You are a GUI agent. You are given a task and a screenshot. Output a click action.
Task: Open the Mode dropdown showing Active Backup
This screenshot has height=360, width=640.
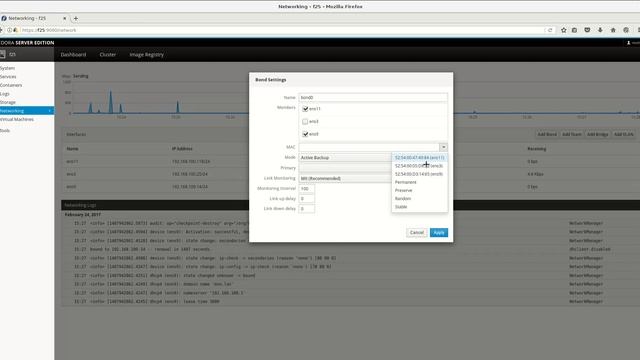tap(345, 158)
